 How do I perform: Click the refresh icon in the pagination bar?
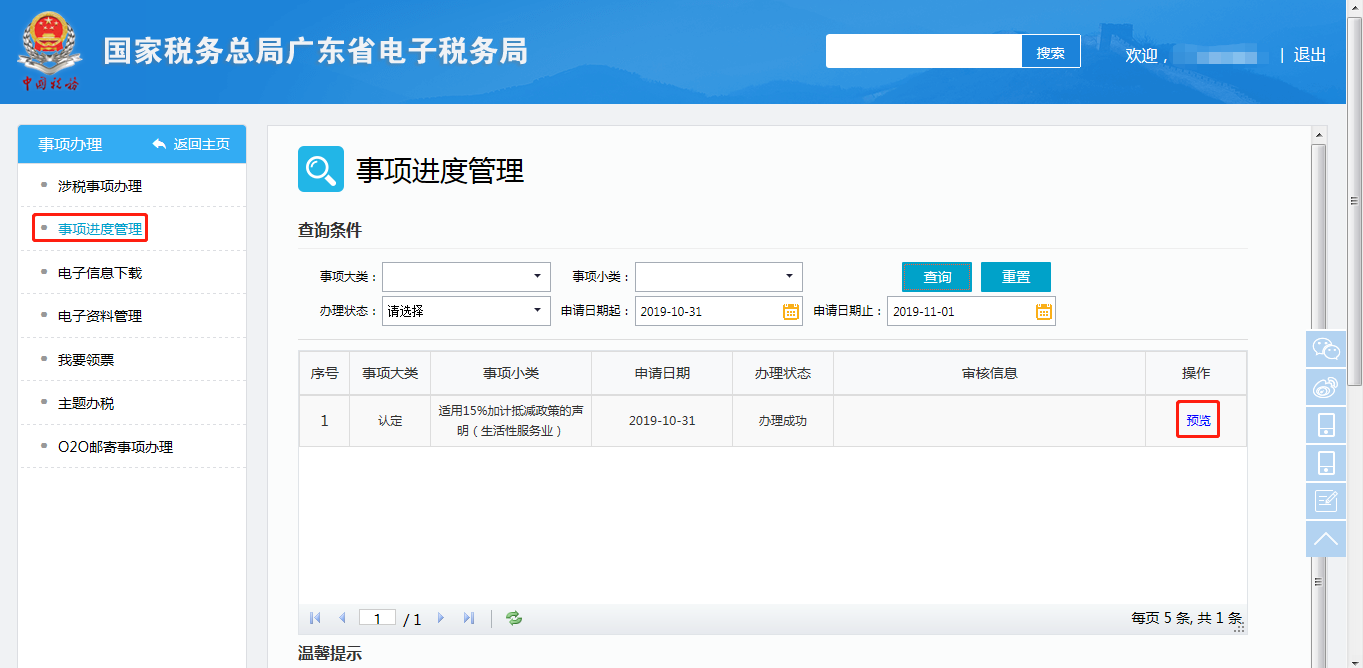[x=513, y=617]
